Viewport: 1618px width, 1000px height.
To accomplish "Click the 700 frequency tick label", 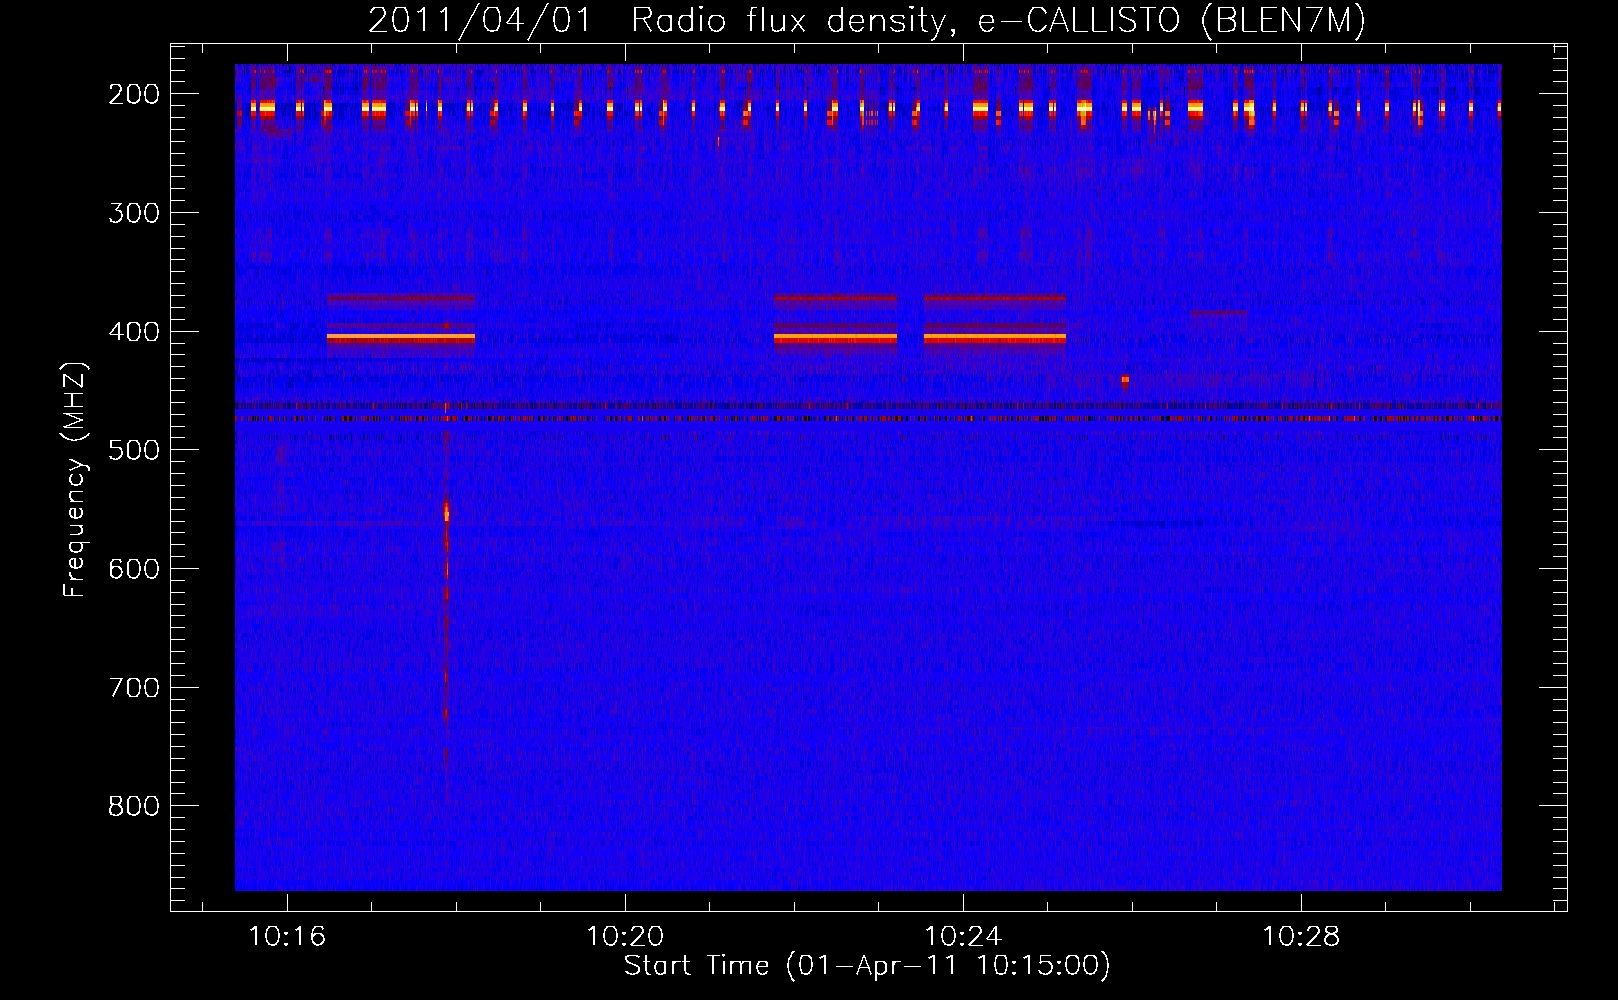I will point(134,688).
